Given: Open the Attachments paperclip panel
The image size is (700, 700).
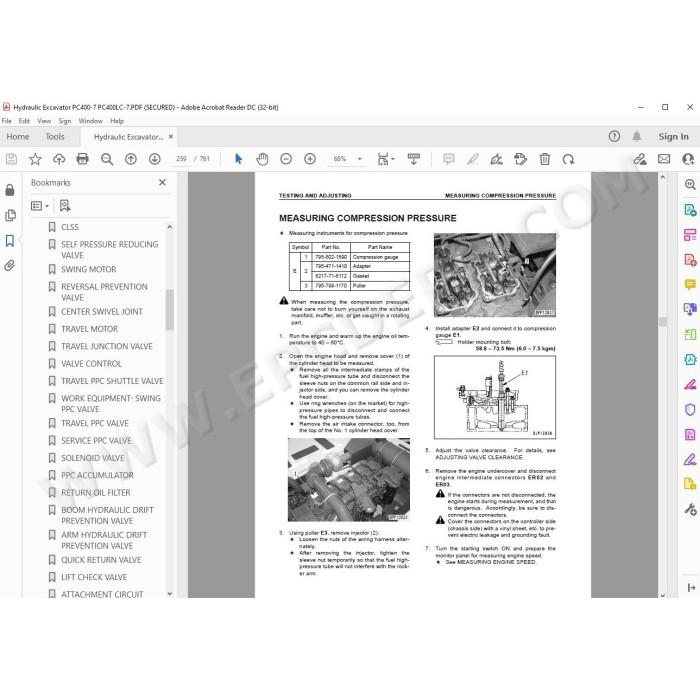Looking at the screenshot, I should [10, 266].
